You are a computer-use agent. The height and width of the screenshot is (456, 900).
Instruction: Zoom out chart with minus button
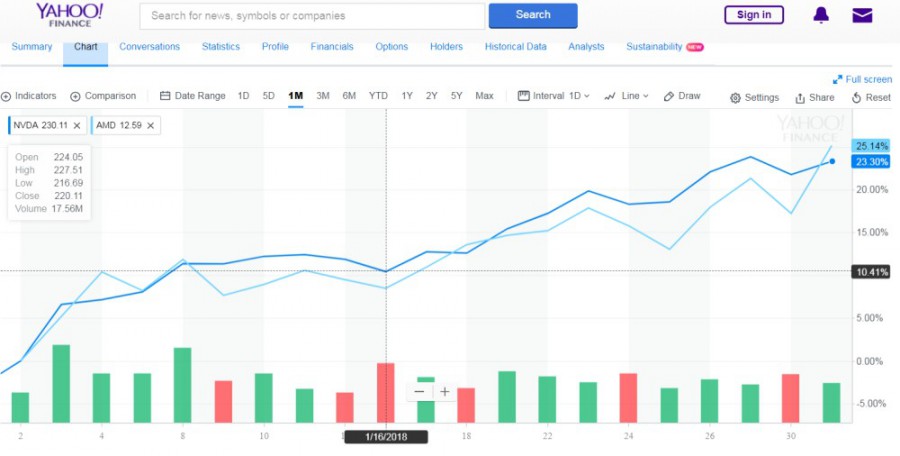pos(420,392)
